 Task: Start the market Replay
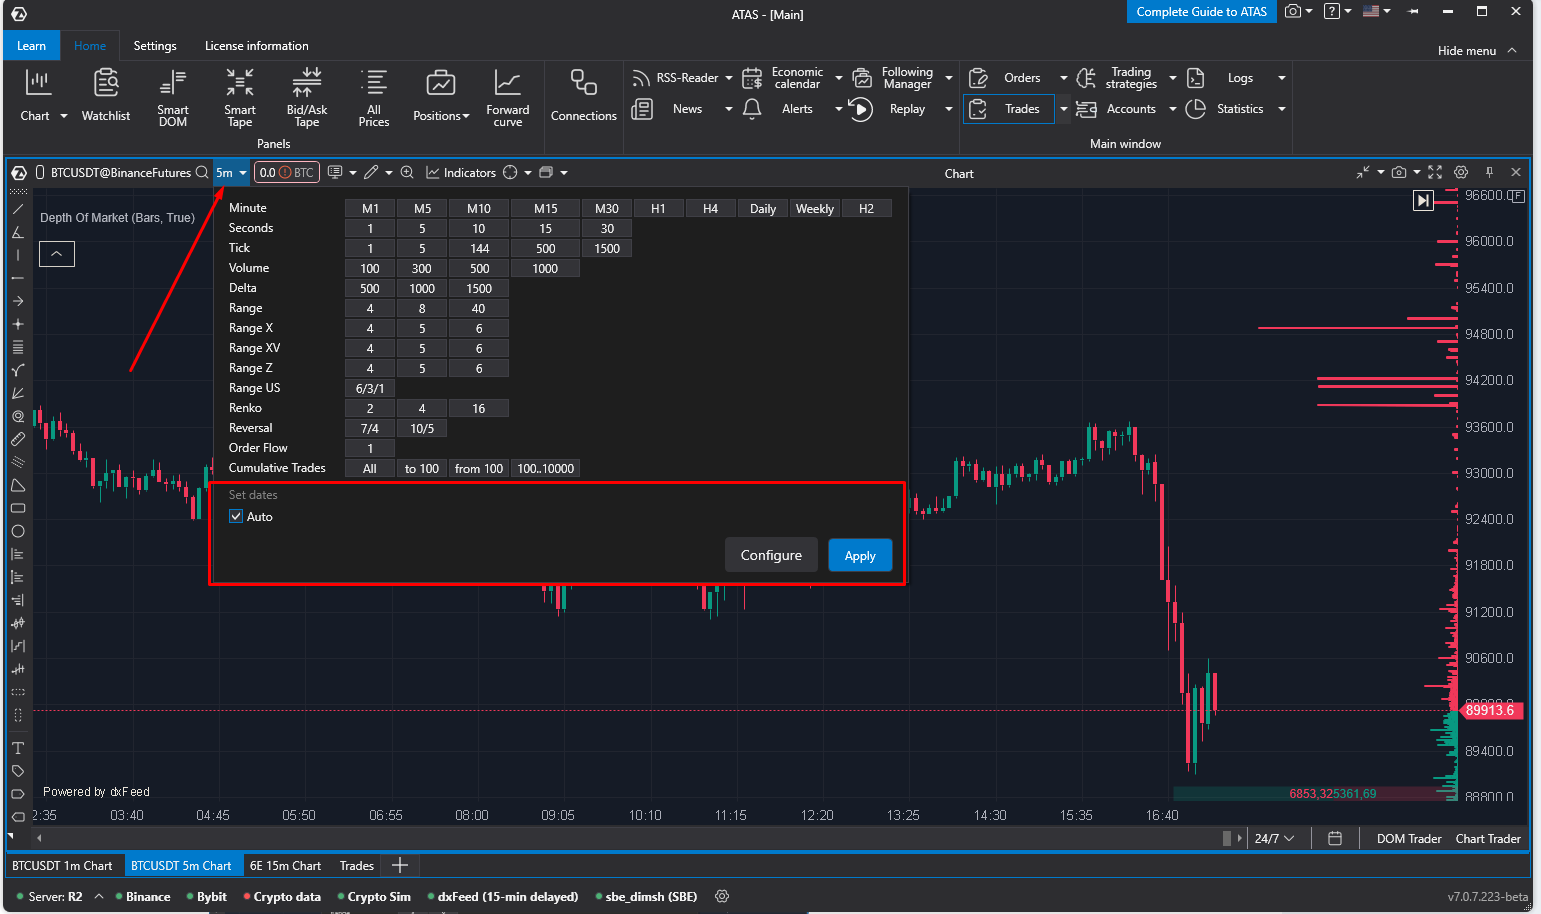(888, 109)
